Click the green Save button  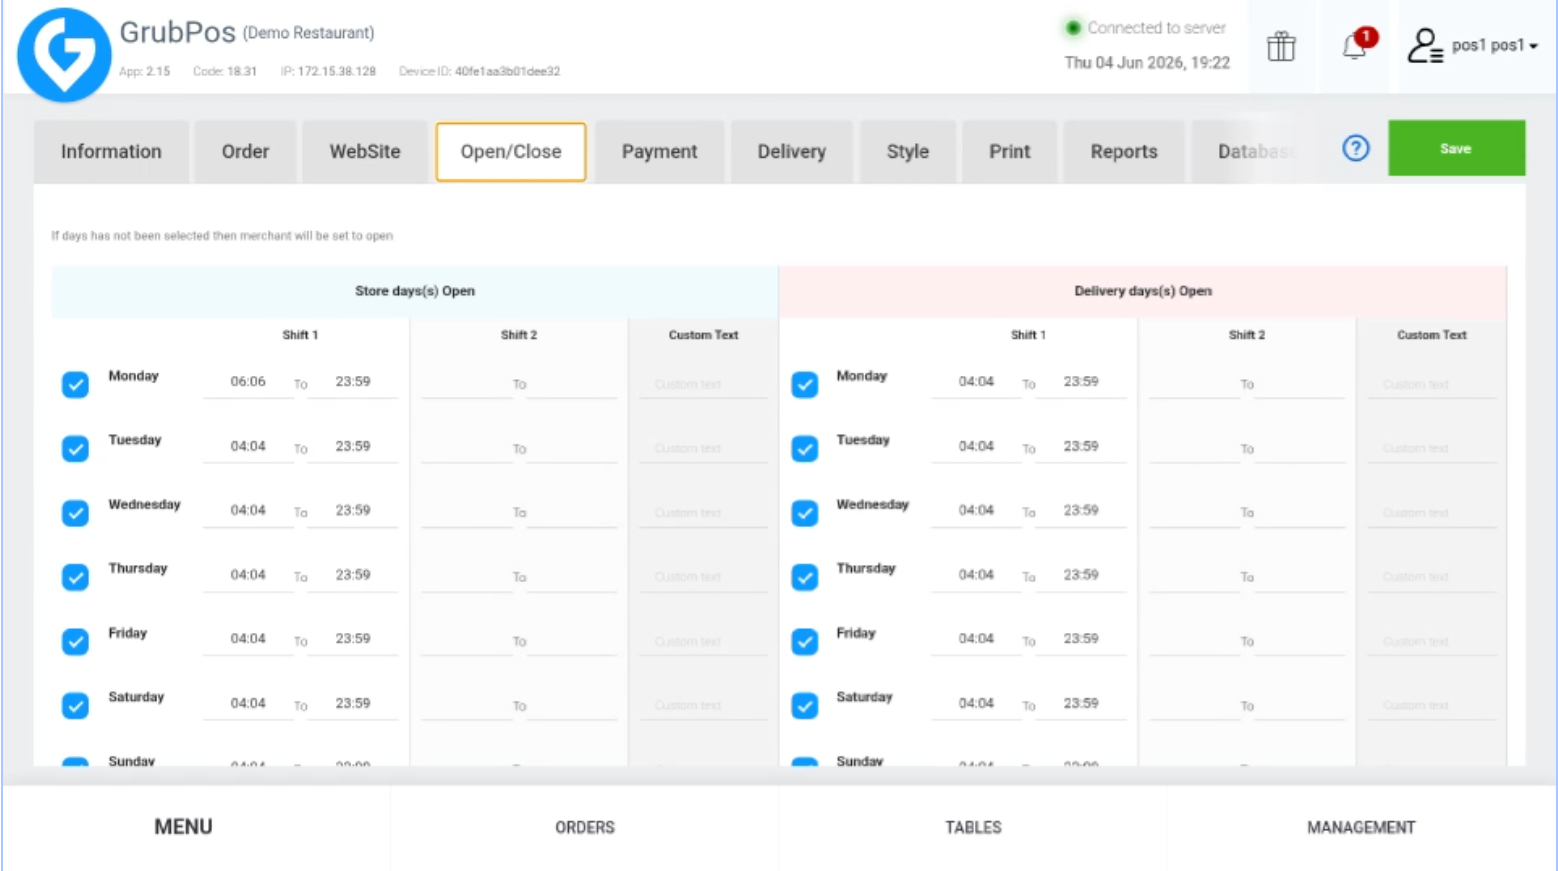click(1456, 148)
